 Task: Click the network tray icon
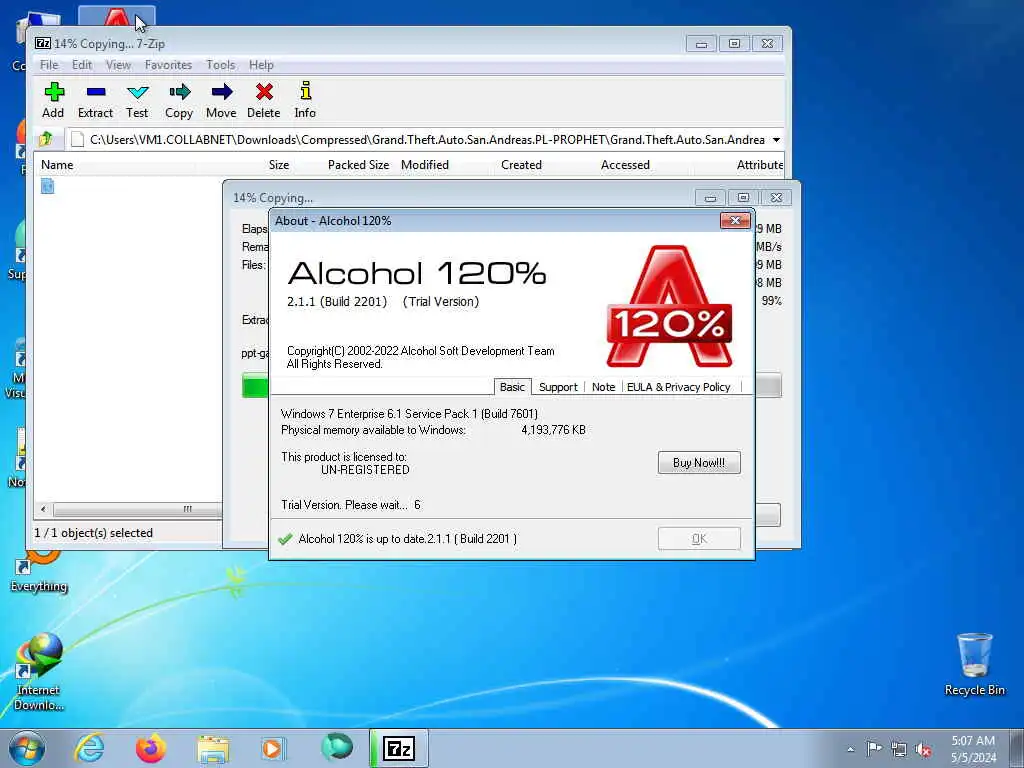click(x=899, y=749)
